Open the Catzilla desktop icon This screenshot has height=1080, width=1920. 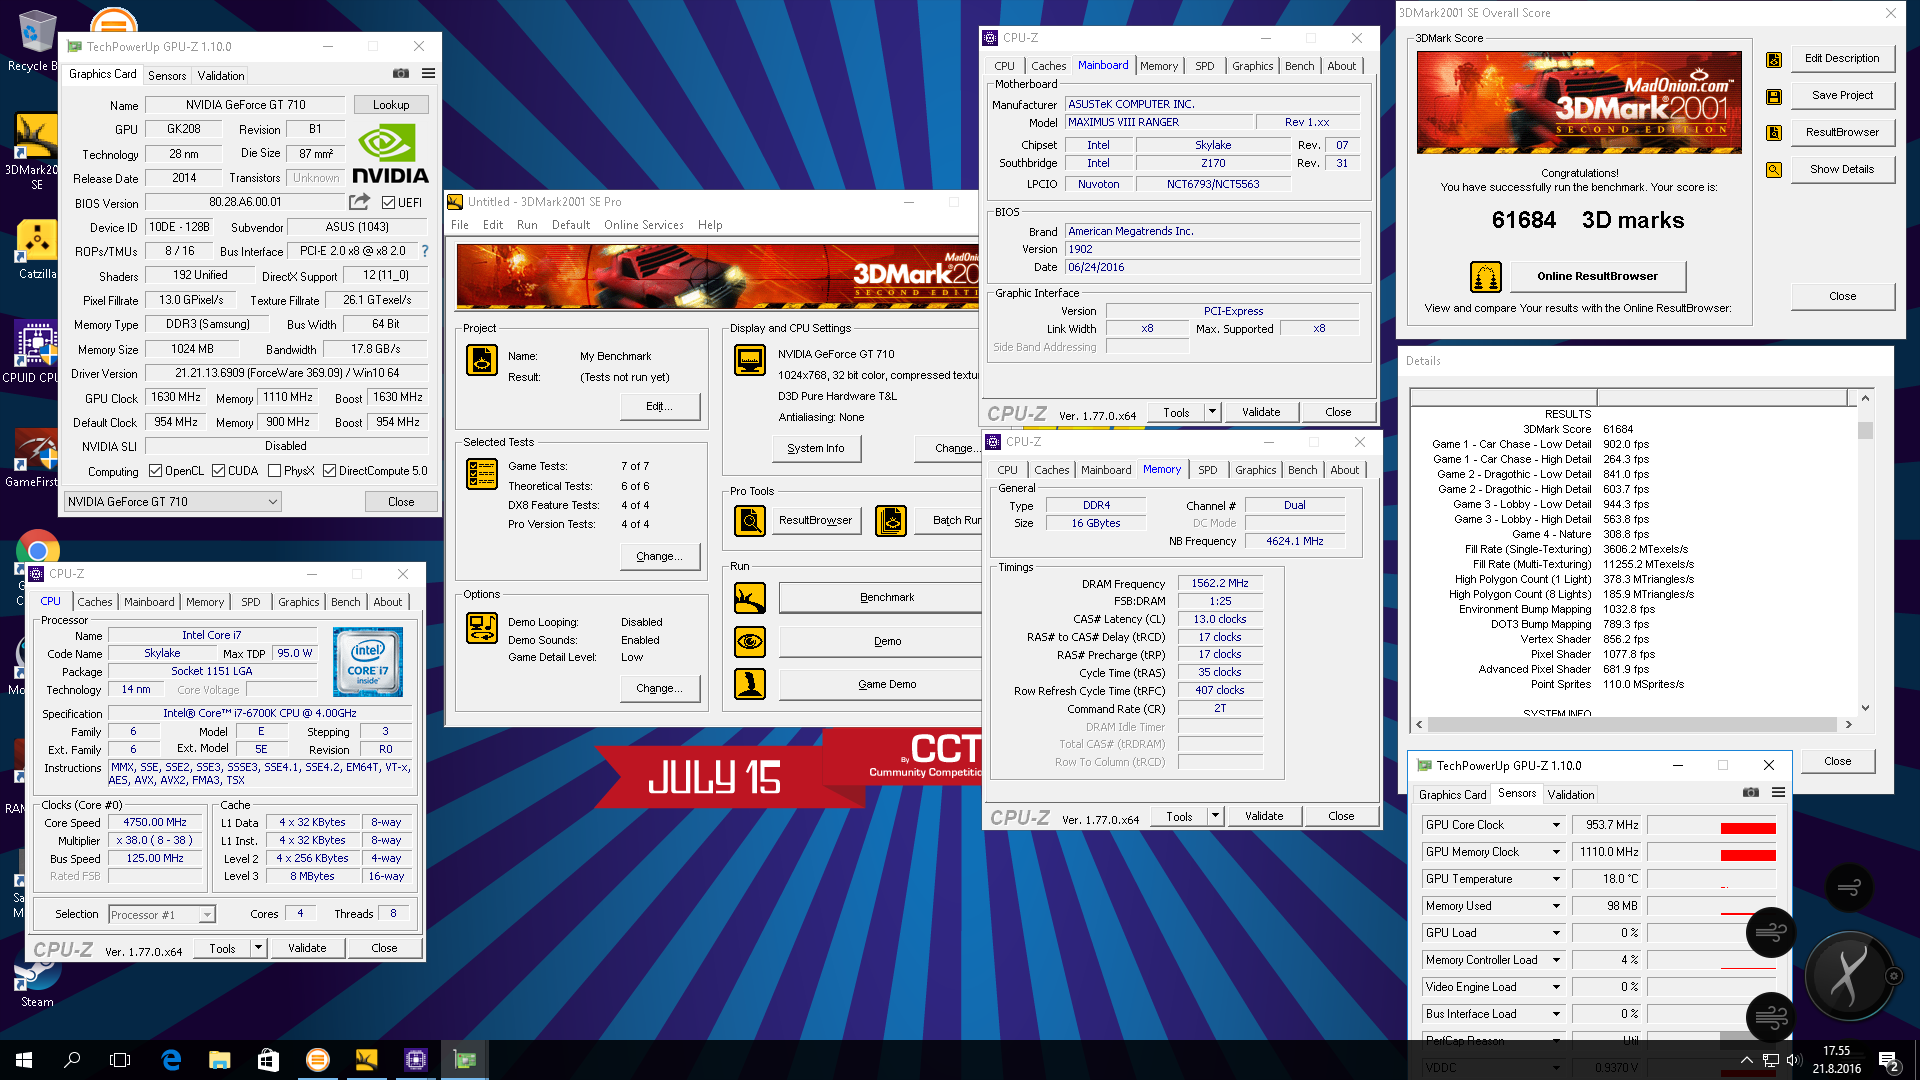pyautogui.click(x=37, y=250)
